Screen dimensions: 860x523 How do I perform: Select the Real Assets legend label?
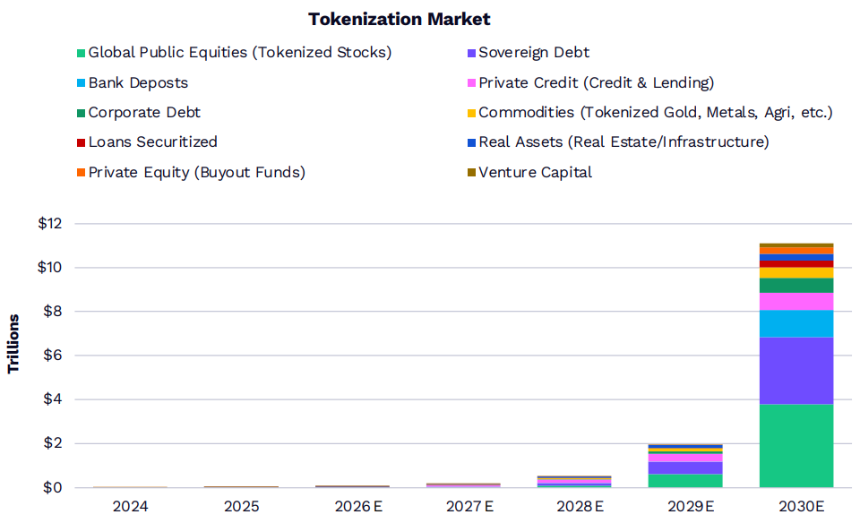pyautogui.click(x=623, y=142)
